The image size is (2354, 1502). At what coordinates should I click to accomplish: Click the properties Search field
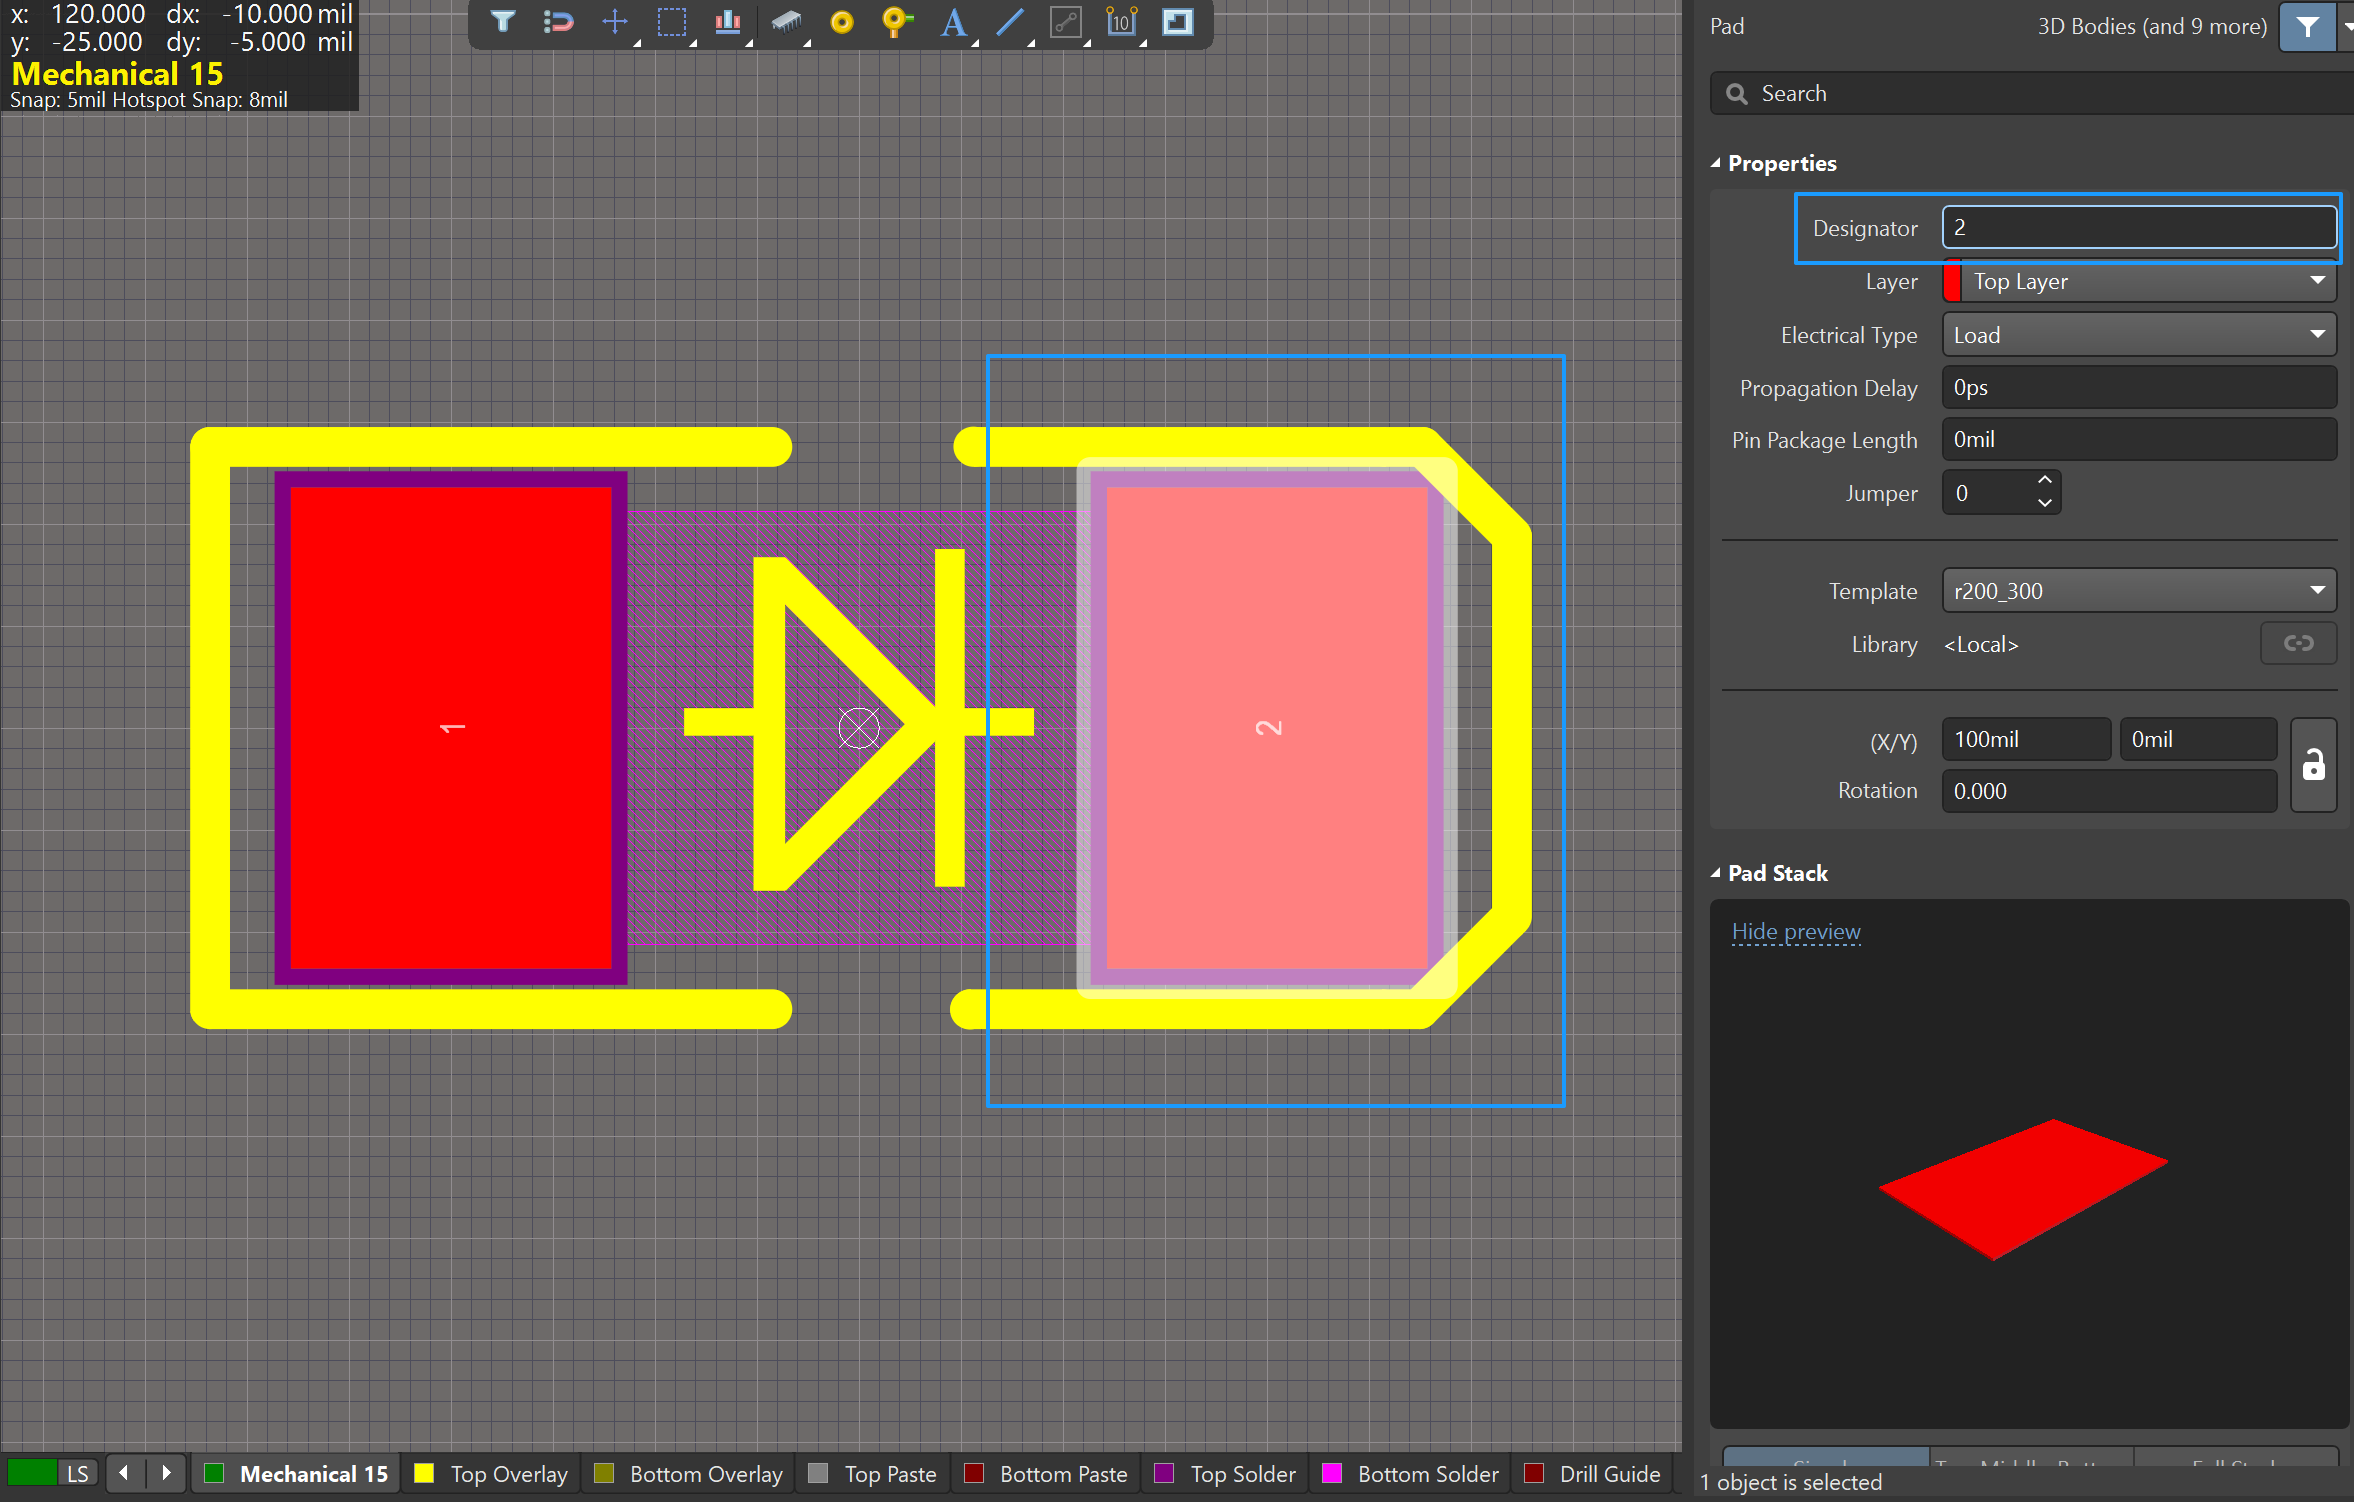coord(2030,93)
